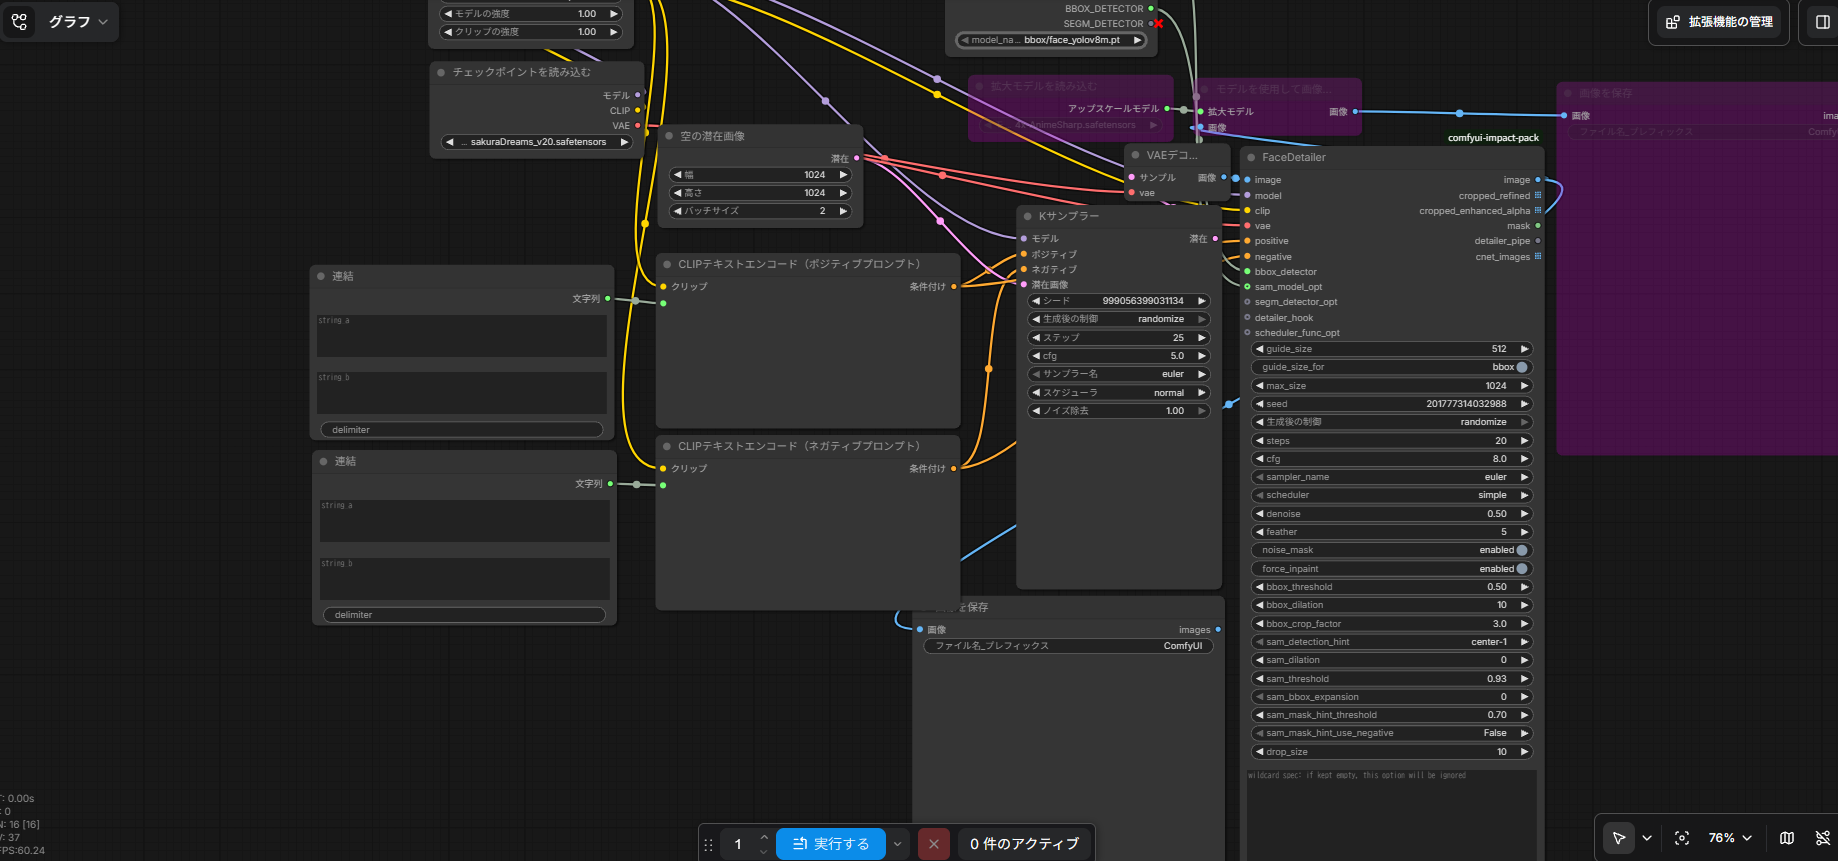Toggle noise_mask enabled switch
This screenshot has width=1838, height=861.
(x=1392, y=550)
